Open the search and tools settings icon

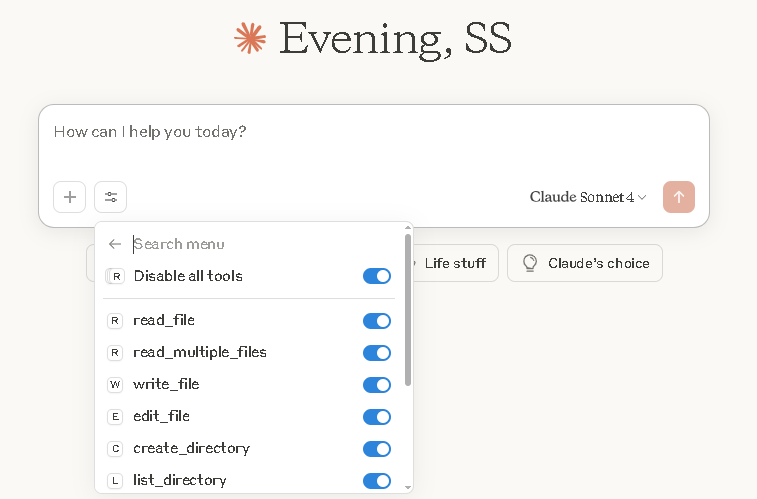pyautogui.click(x=110, y=197)
